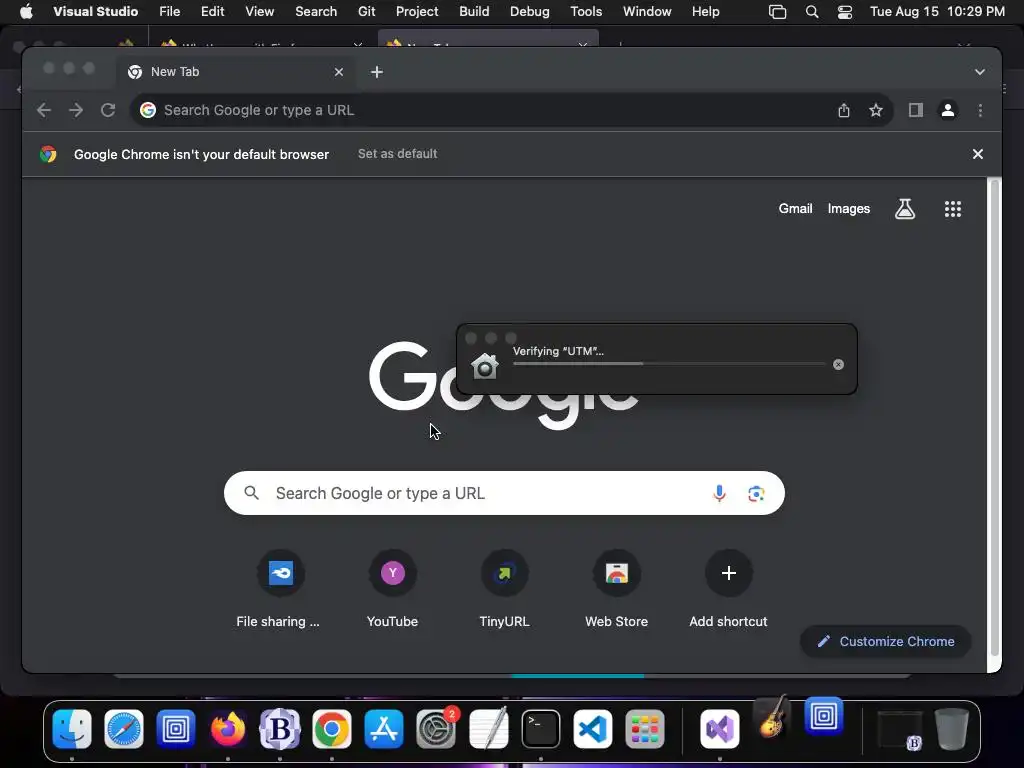Open a new Chrome tab
Viewport: 1024px width, 768px height.
[377, 72]
